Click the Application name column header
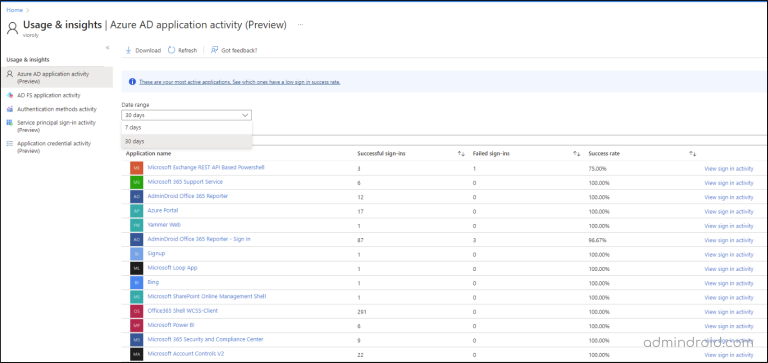The height and width of the screenshot is (363, 768). point(148,154)
